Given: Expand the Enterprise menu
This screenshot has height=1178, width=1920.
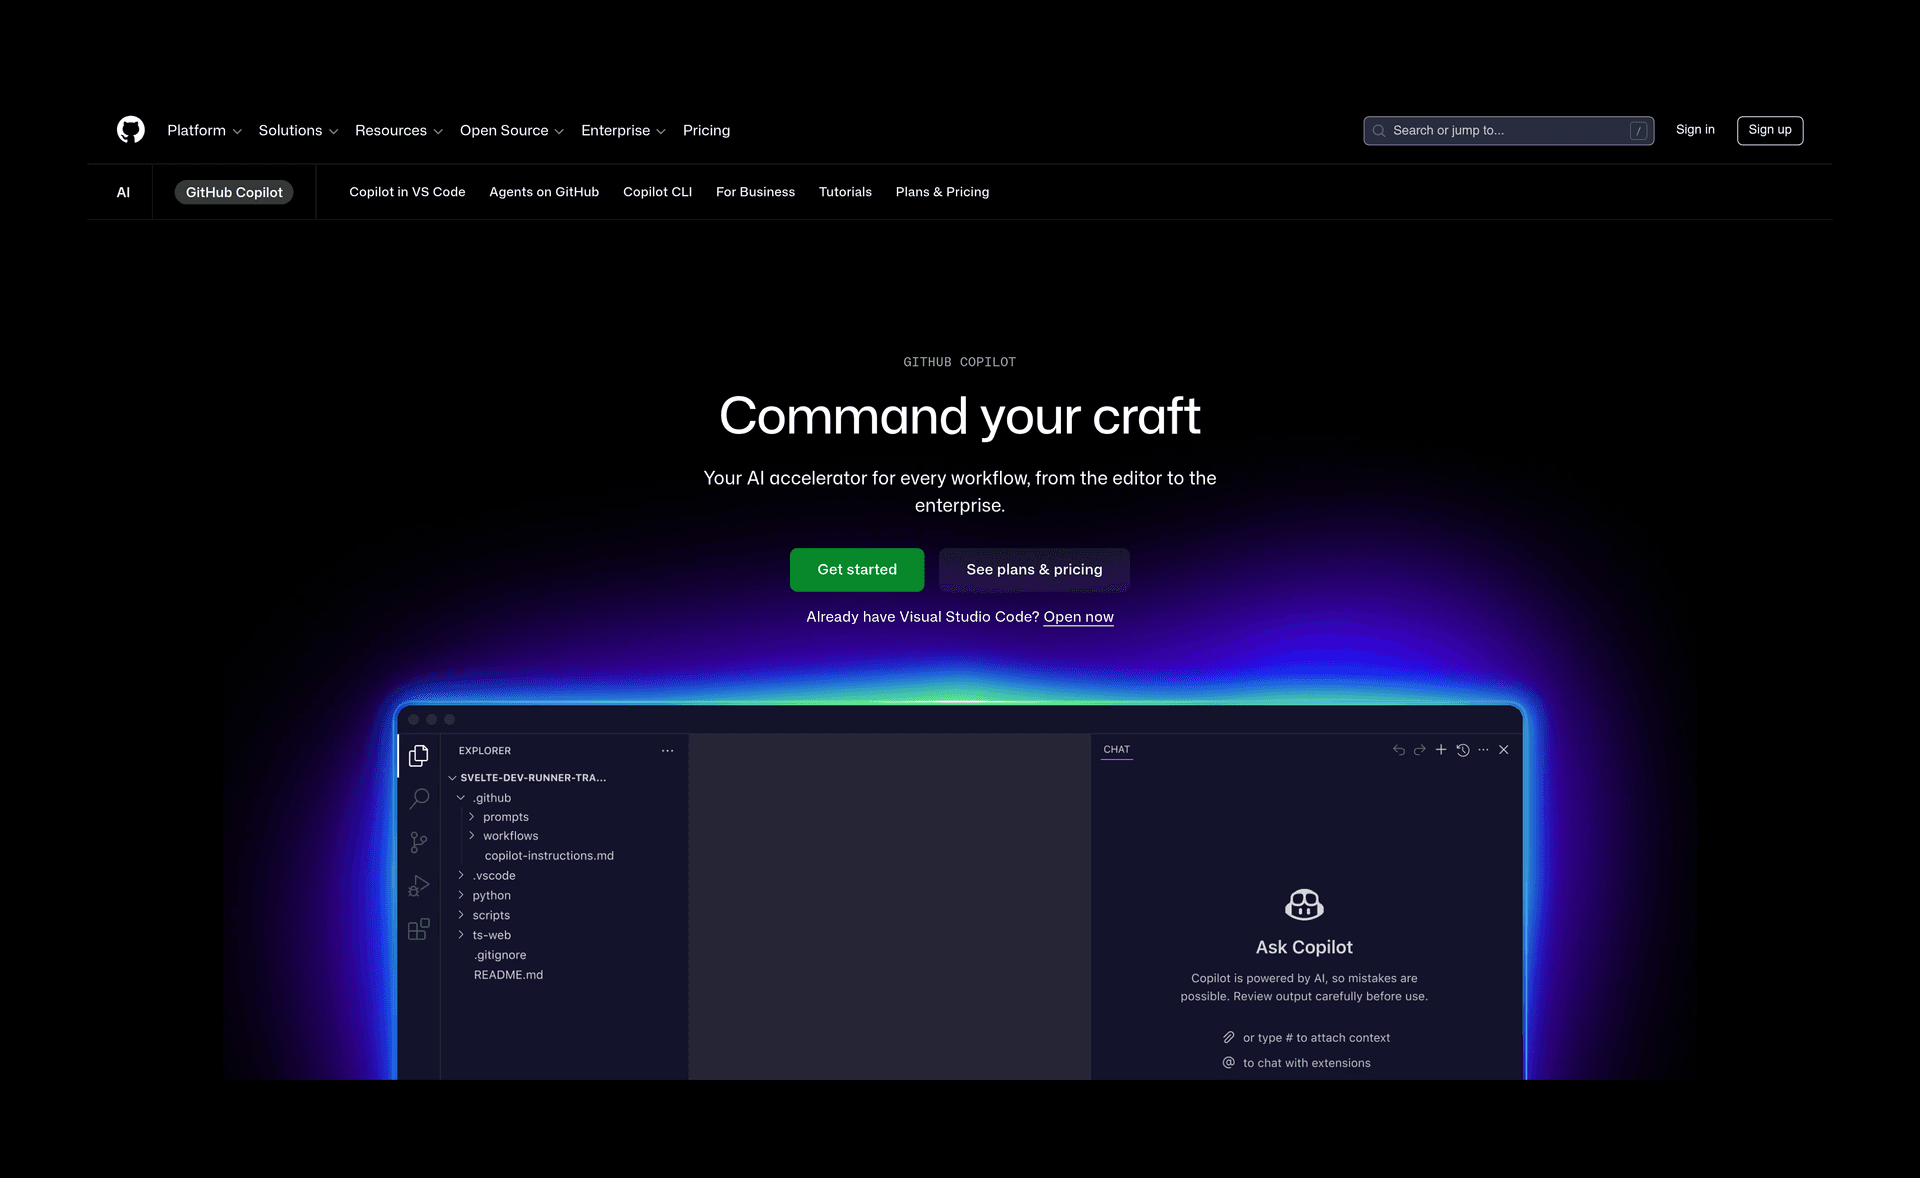Looking at the screenshot, I should [623, 131].
